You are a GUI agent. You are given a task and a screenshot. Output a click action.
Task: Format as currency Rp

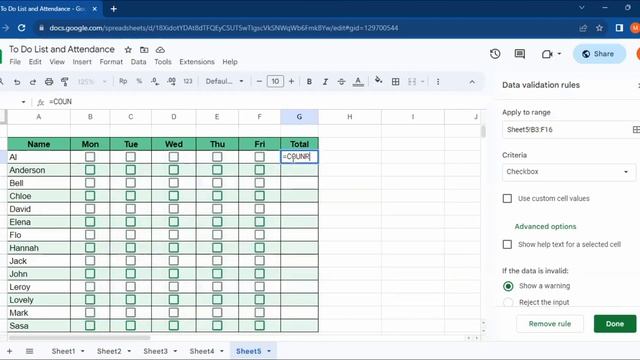click(123, 81)
